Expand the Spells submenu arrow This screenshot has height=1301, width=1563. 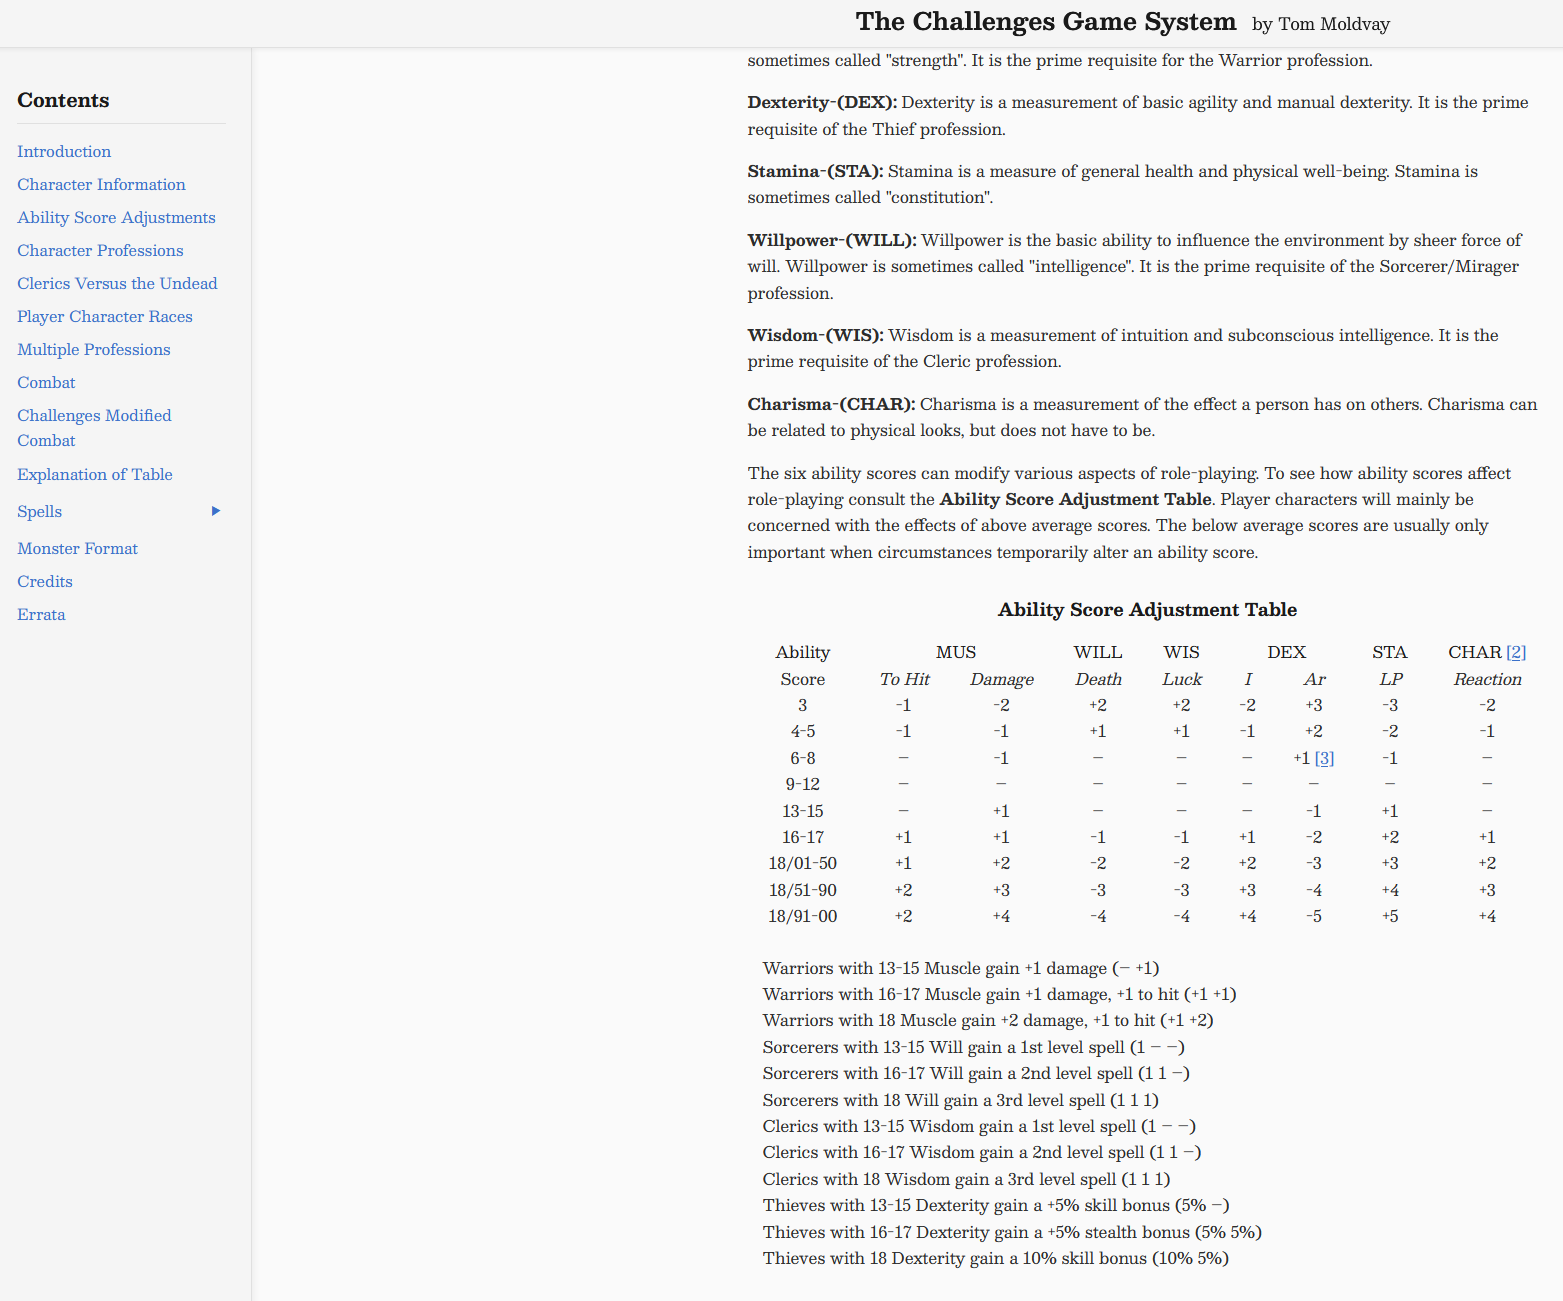pyautogui.click(x=215, y=511)
